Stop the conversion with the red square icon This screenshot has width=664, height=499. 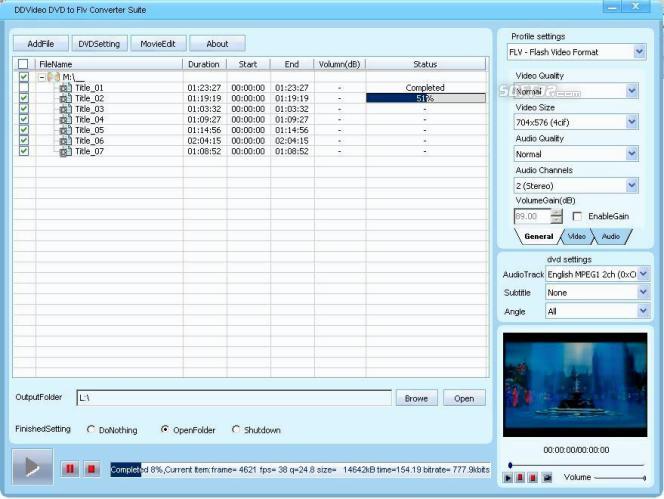[x=91, y=469]
